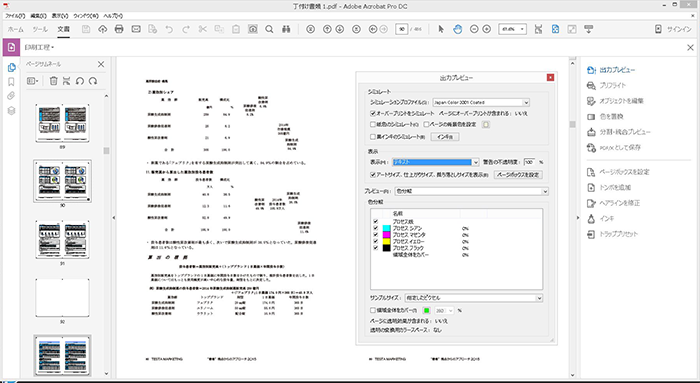Switch to the ツール tab
Screen dimensions: 700x383
(40, 29)
